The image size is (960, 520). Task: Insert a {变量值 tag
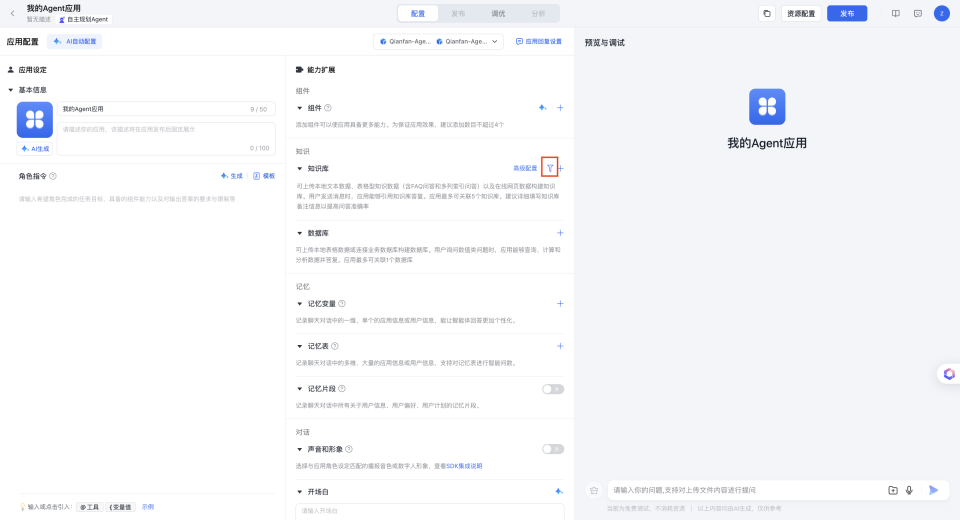pos(121,507)
